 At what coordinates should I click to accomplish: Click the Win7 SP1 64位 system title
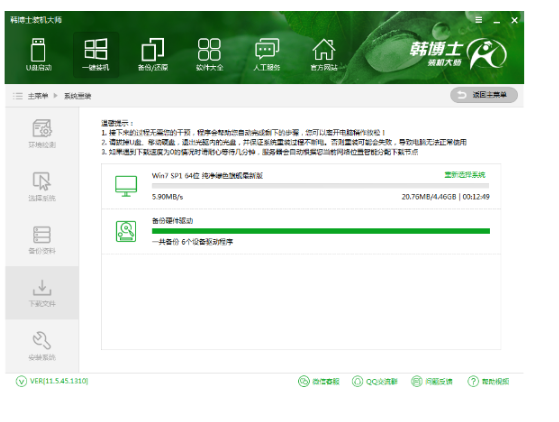tap(207, 175)
